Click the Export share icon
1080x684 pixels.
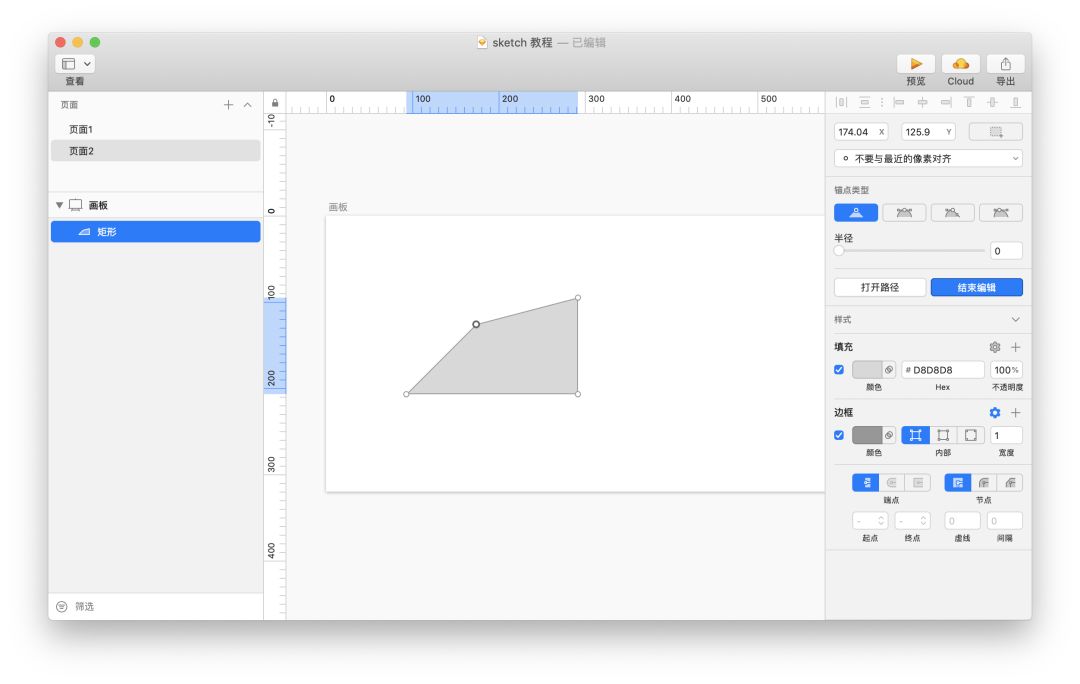(x=1005, y=64)
